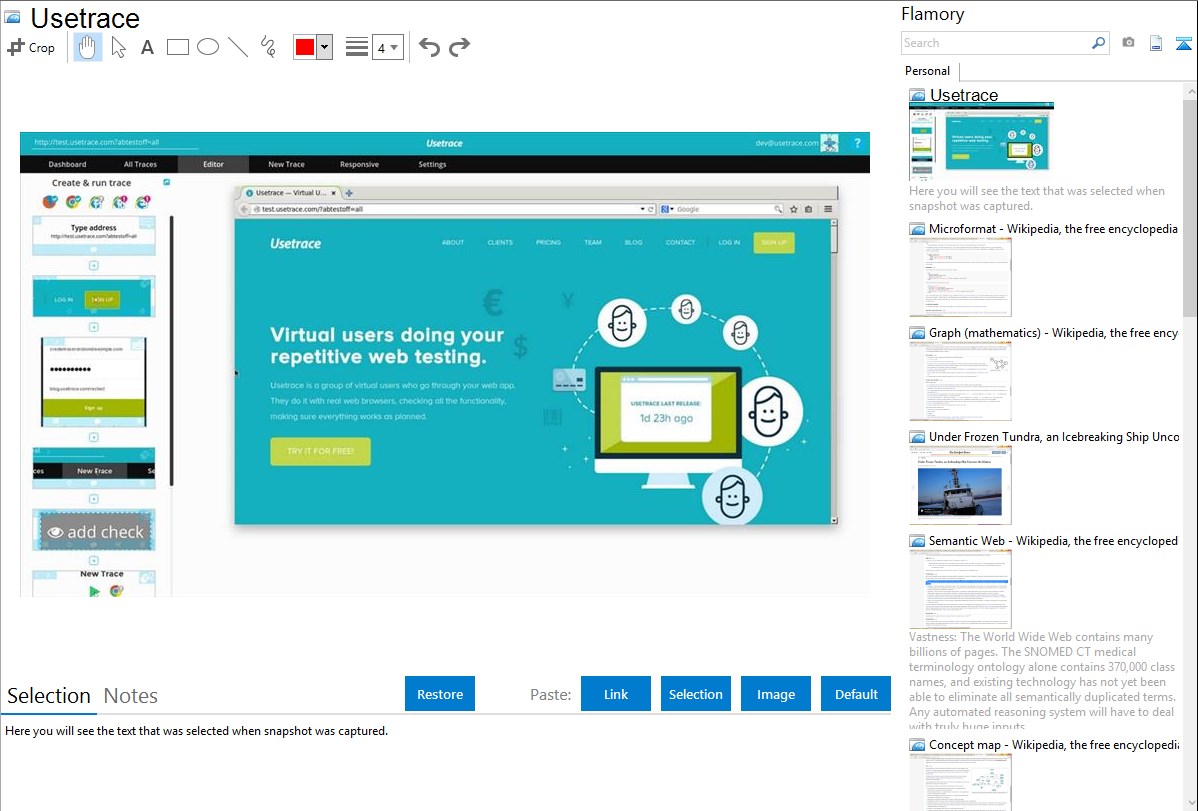
Task: Click the icon beside the Concept map title
Action: (917, 745)
